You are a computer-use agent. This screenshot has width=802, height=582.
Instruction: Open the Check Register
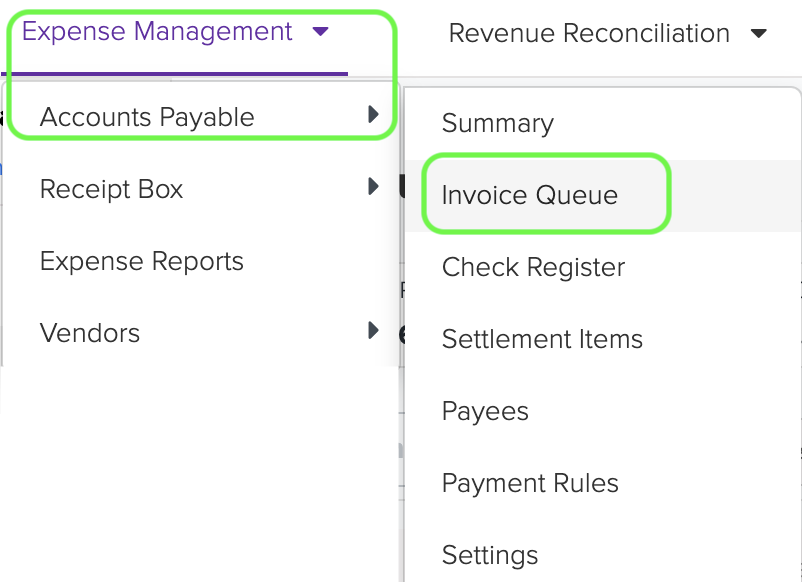point(532,267)
